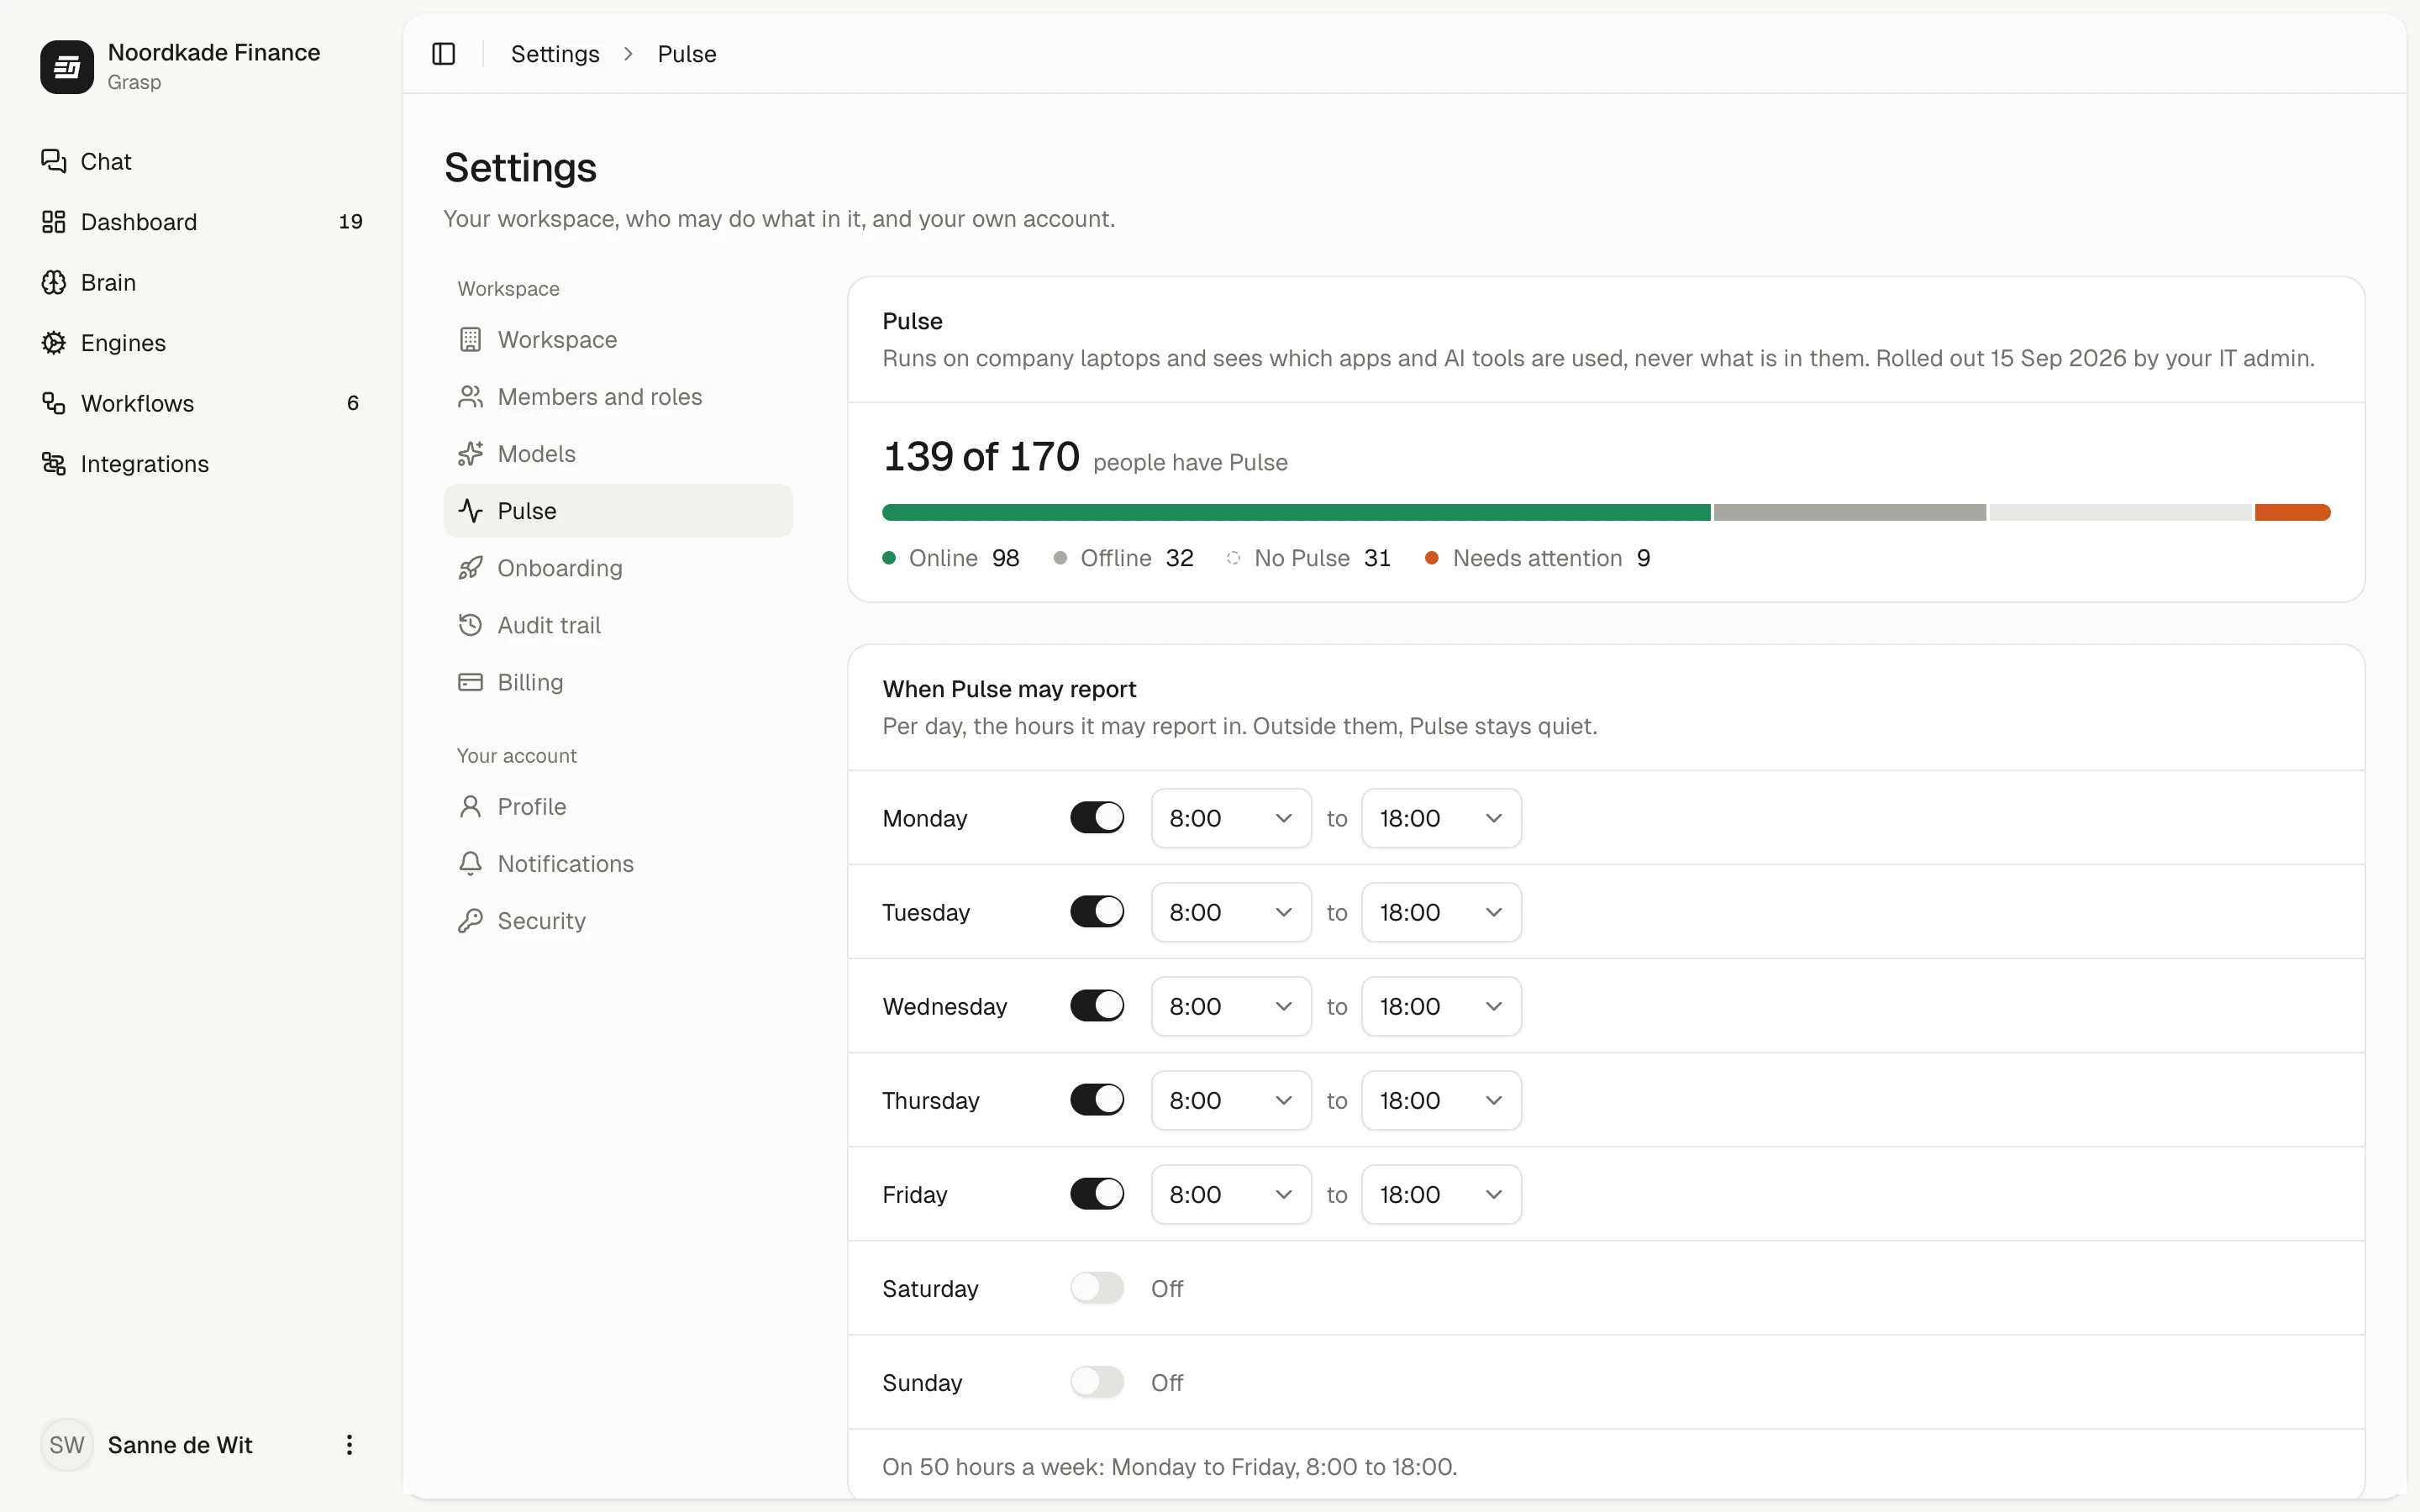2420x1512 pixels.
Task: Click the Onboarding rocket icon
Action: tap(470, 568)
